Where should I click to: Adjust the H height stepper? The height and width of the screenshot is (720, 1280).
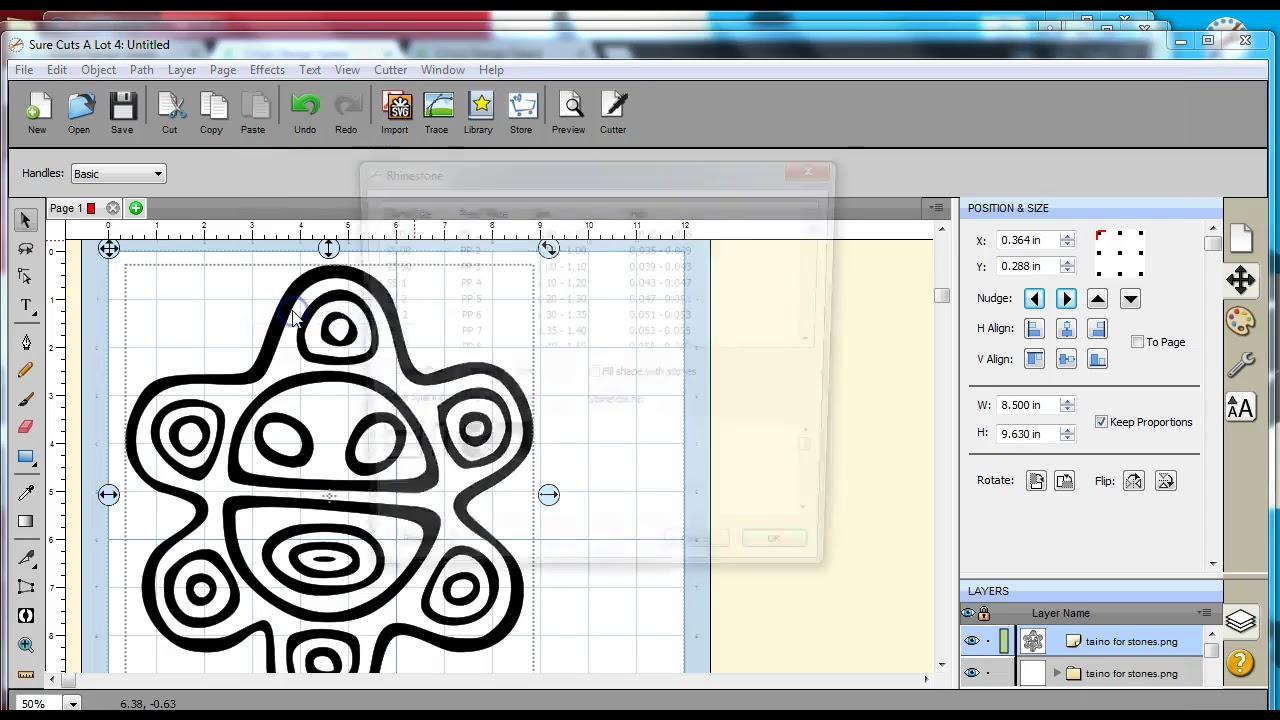pos(1067,434)
